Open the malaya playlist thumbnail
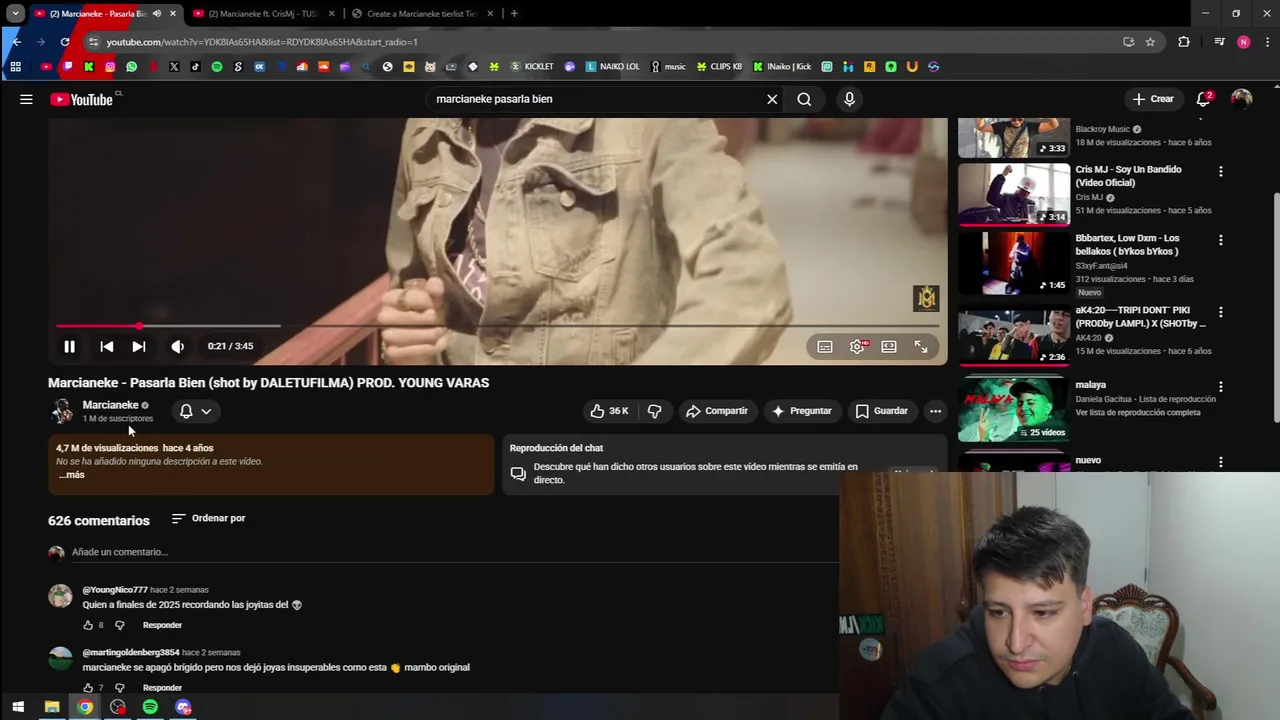Screen dimensions: 1280x720 coord(1014,408)
